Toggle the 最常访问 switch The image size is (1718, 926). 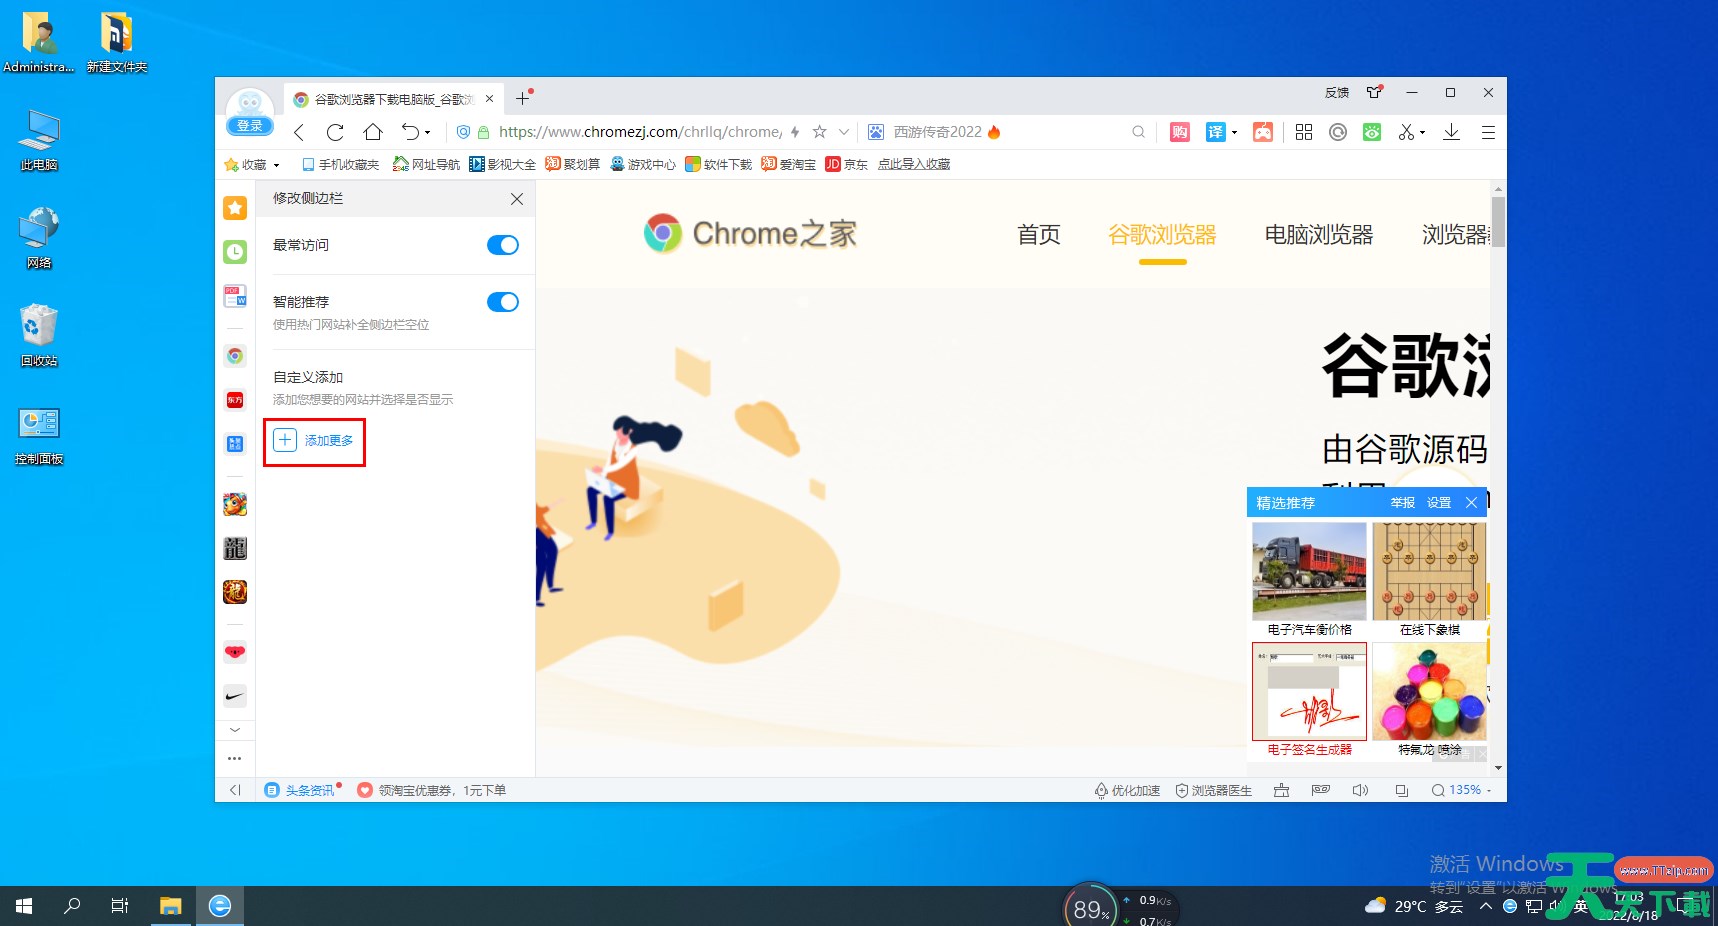point(503,245)
